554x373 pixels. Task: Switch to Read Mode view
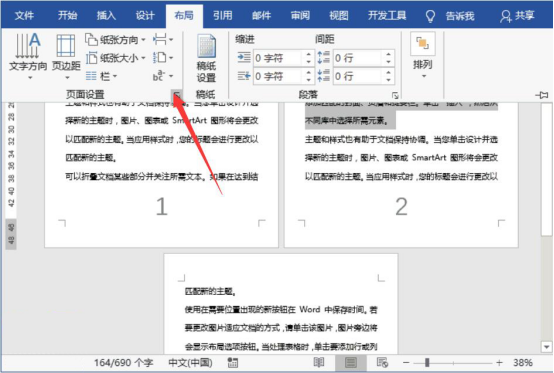319,362
